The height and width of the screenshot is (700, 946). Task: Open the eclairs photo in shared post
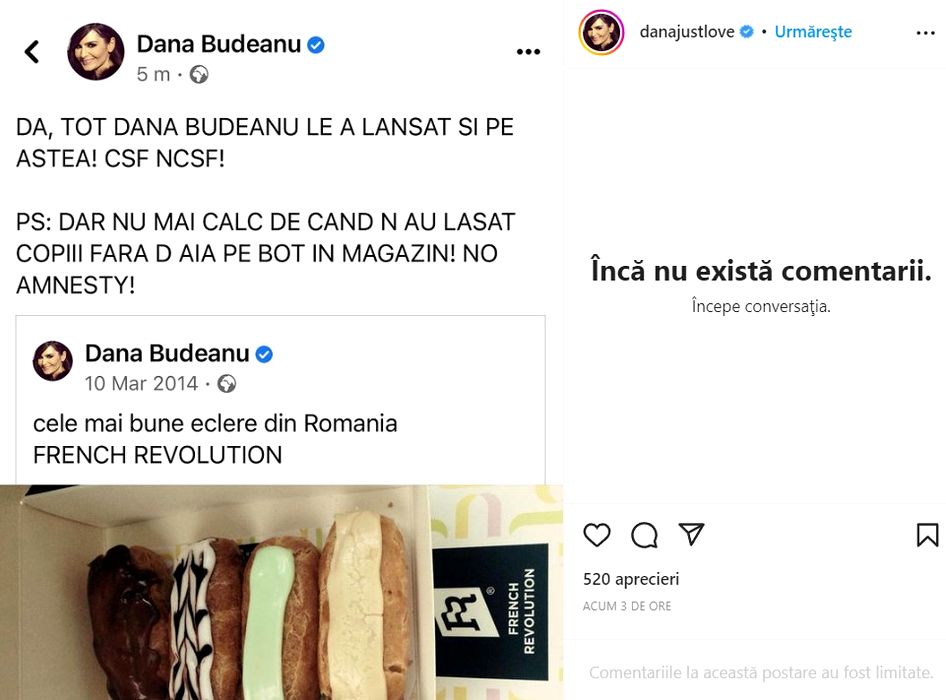[281, 592]
